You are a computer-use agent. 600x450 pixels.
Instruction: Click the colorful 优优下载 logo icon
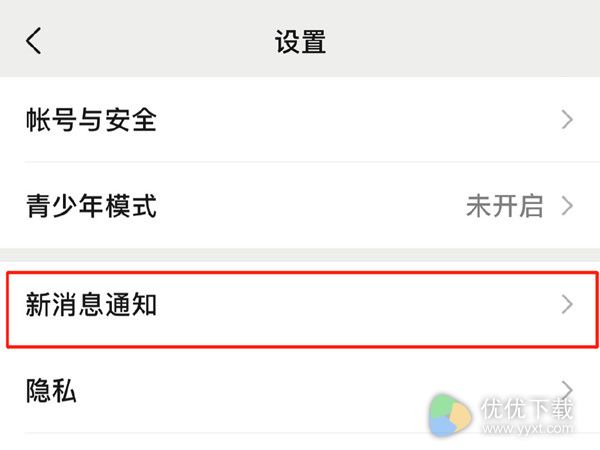pyautogui.click(x=450, y=415)
